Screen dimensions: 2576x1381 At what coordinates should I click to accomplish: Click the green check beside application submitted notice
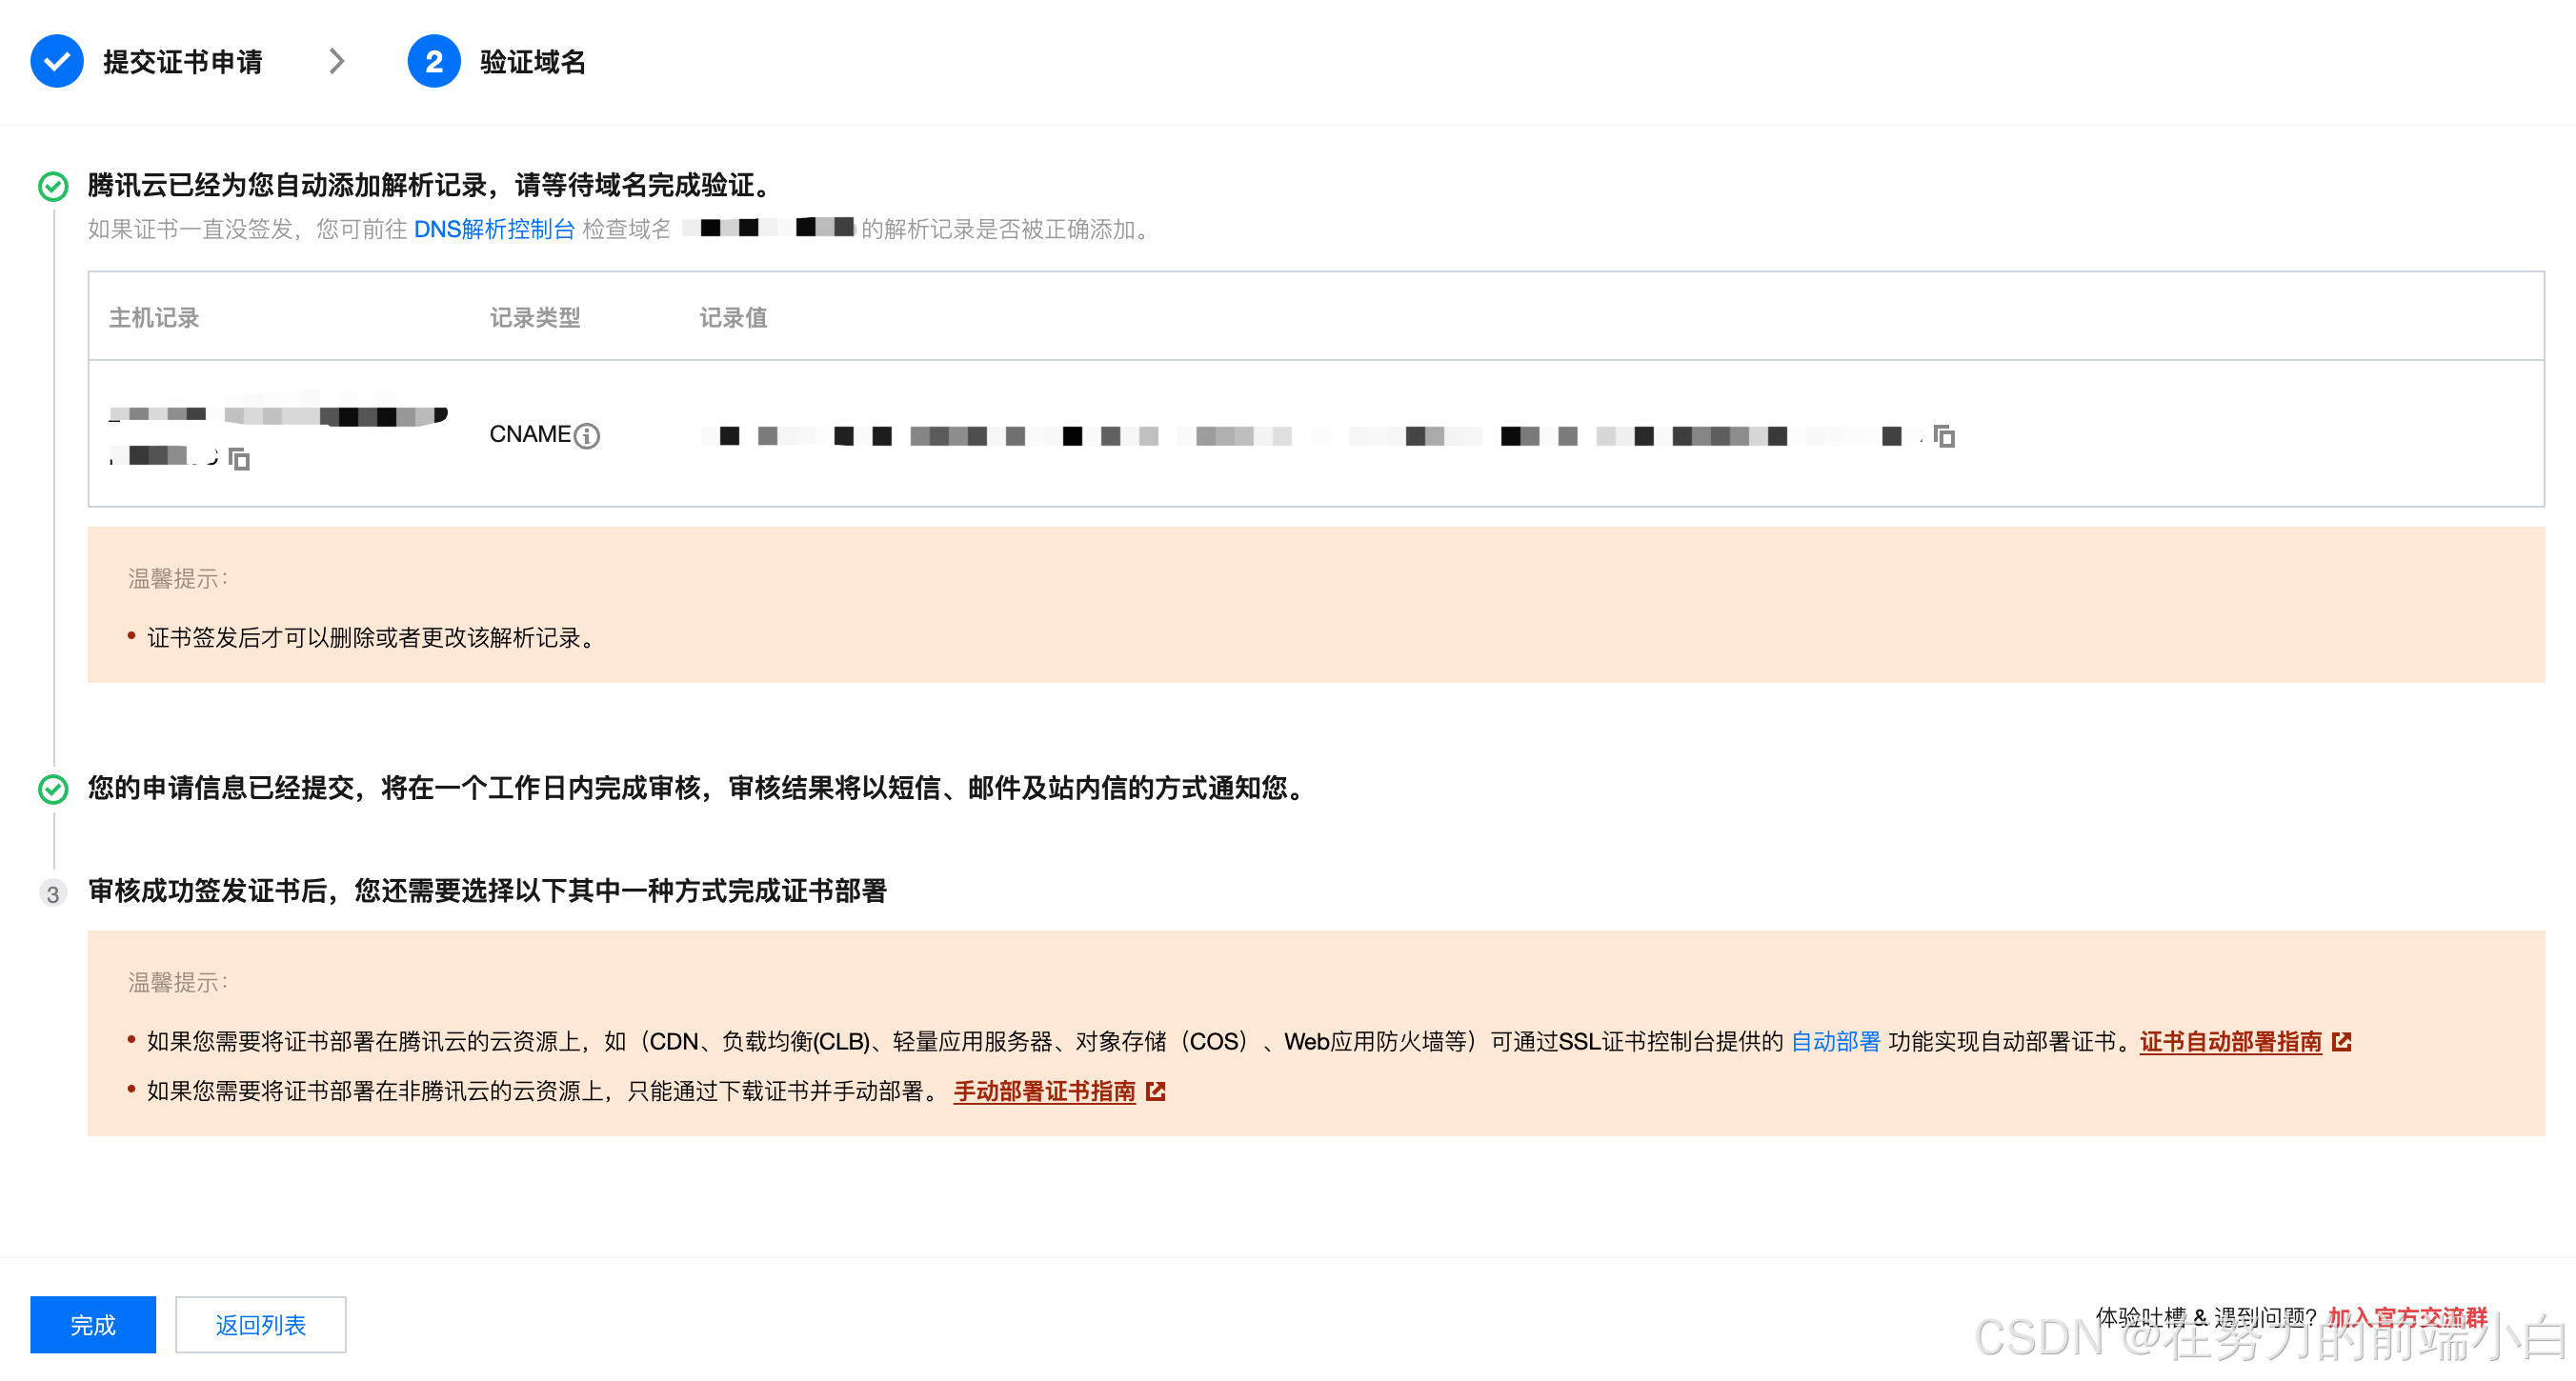point(53,789)
